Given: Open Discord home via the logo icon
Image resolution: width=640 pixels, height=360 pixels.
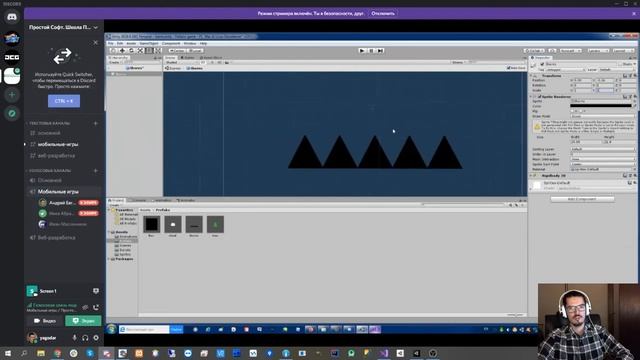Looking at the screenshot, I should coord(12,17).
